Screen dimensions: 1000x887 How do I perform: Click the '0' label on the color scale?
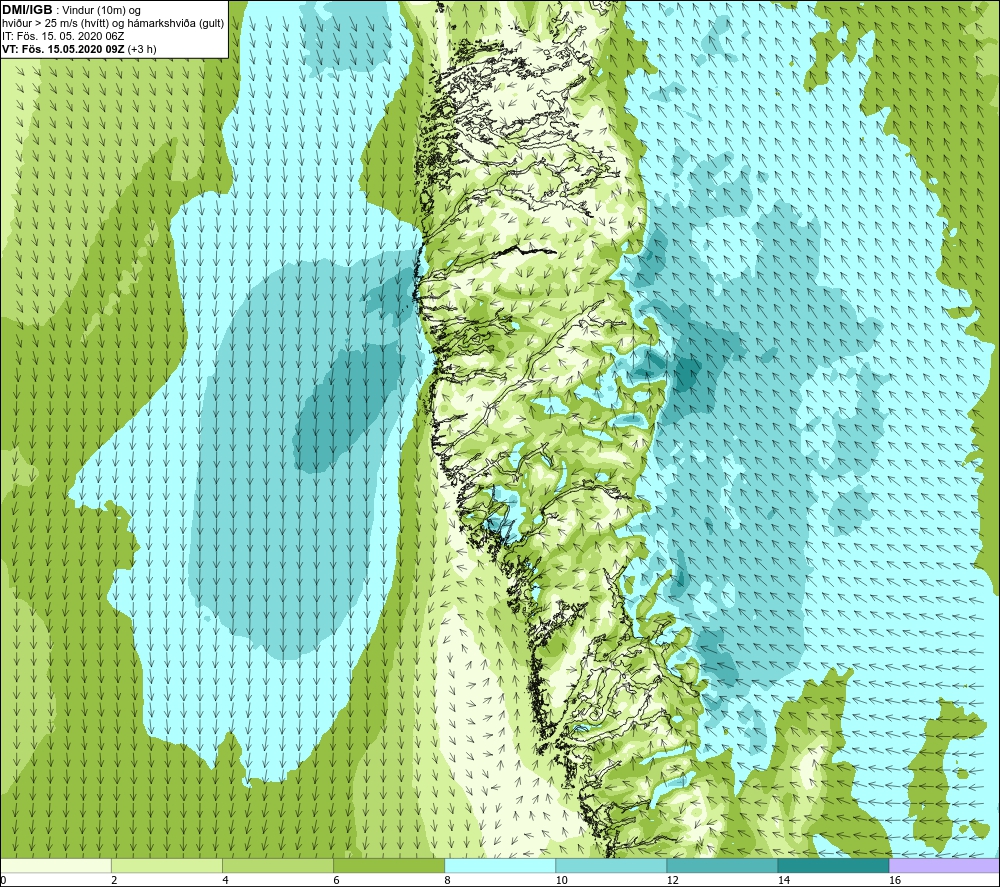pyautogui.click(x=4, y=880)
